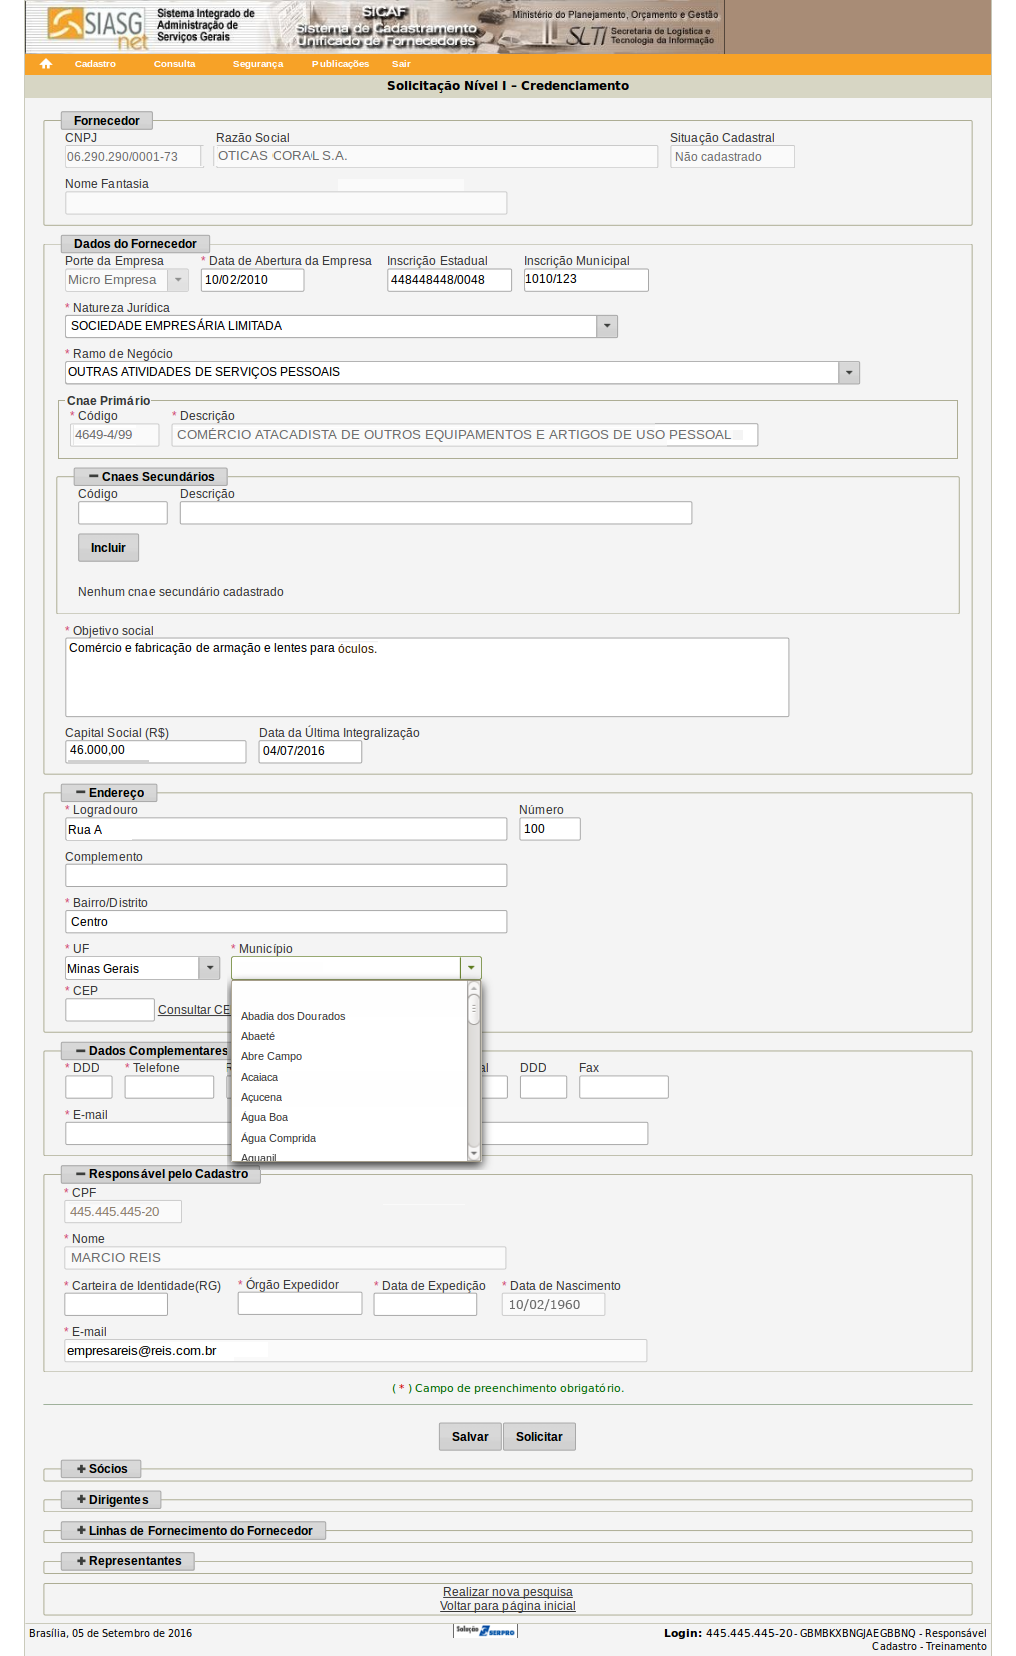
Task: Click the Município list scroll-down arrow
Action: tap(474, 1153)
